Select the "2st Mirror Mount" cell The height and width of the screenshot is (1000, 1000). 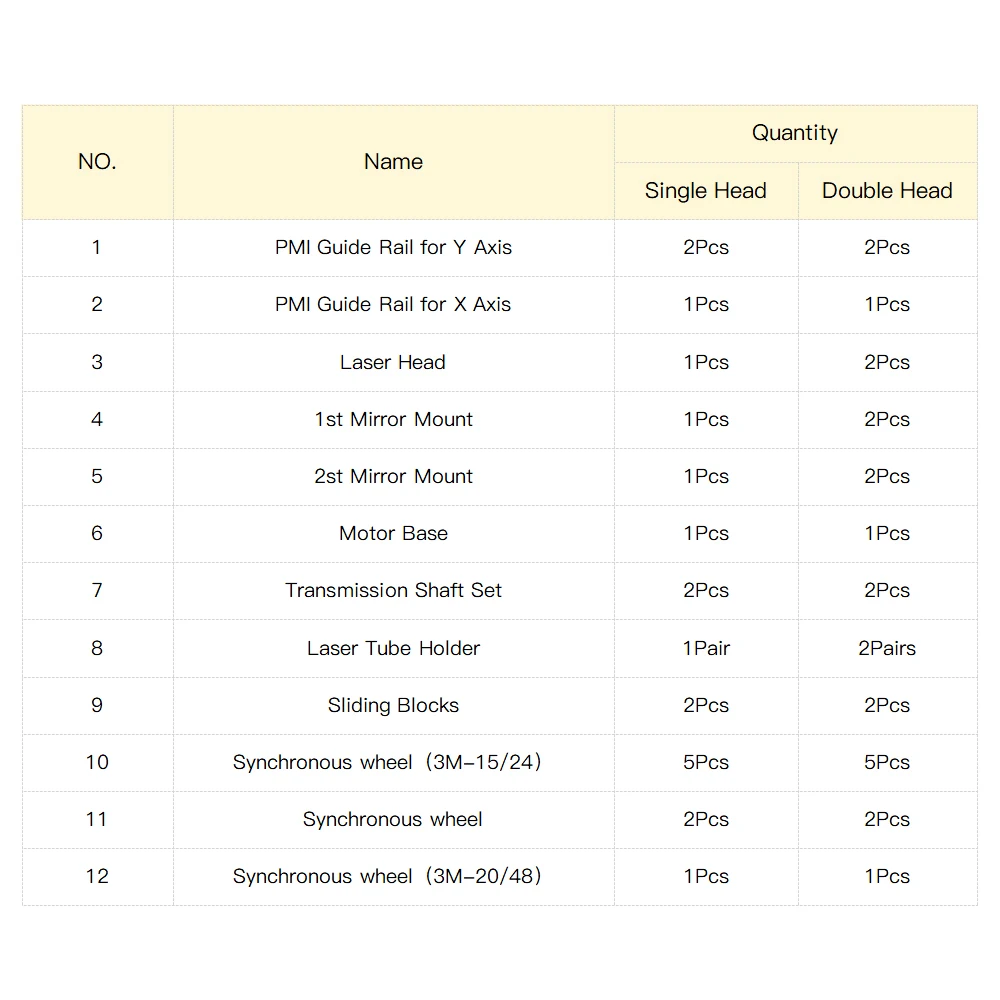click(x=393, y=476)
